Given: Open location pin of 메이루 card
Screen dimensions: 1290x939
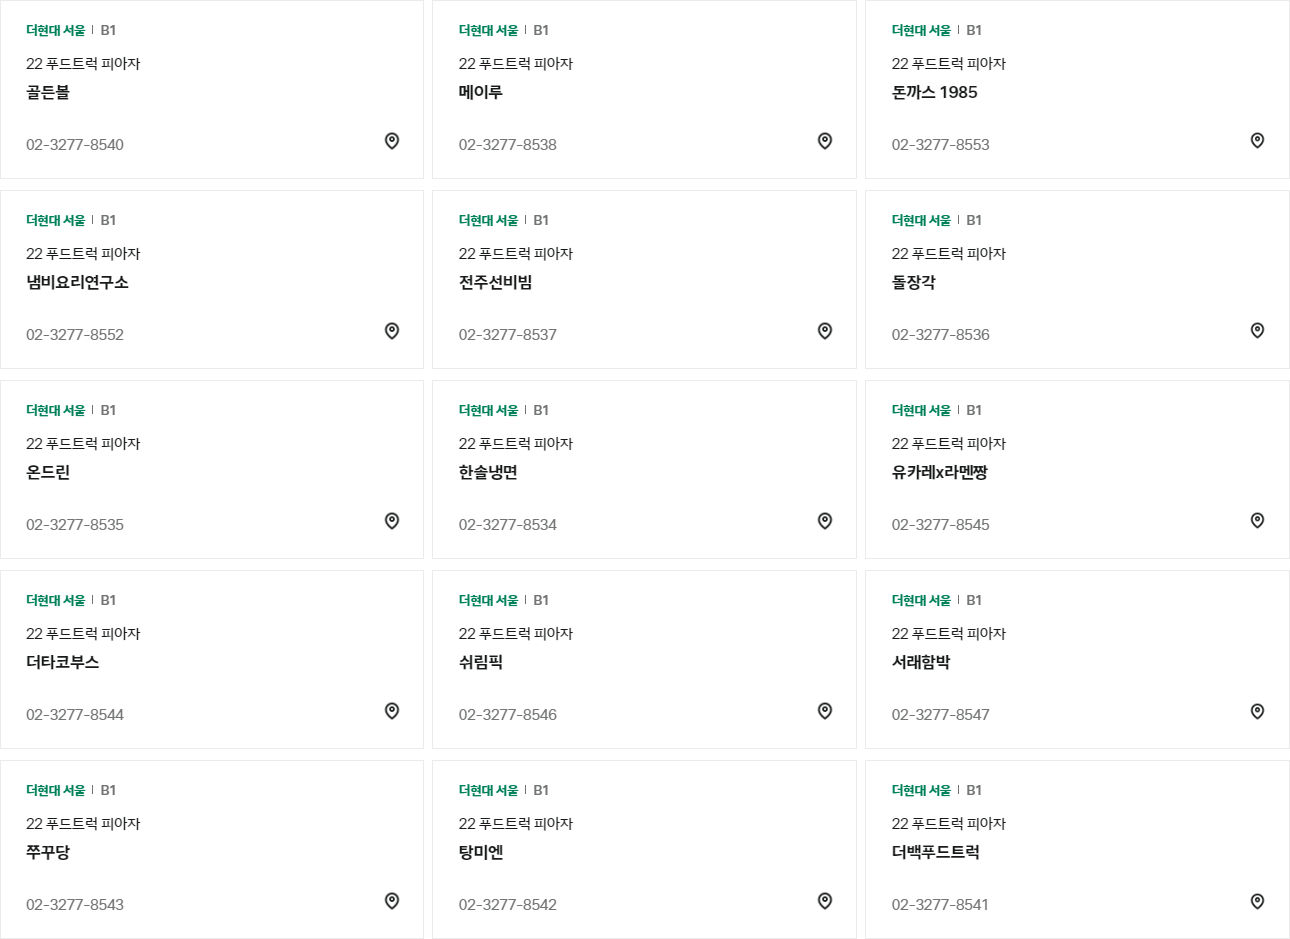Looking at the screenshot, I should pos(825,141).
